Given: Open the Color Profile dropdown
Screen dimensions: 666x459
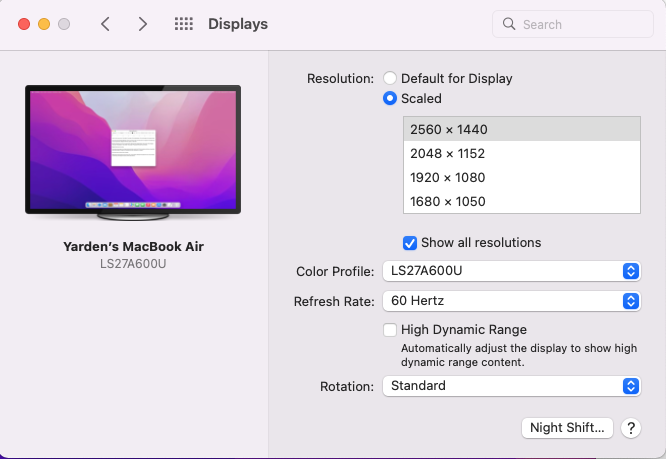Looking at the screenshot, I should point(511,271).
